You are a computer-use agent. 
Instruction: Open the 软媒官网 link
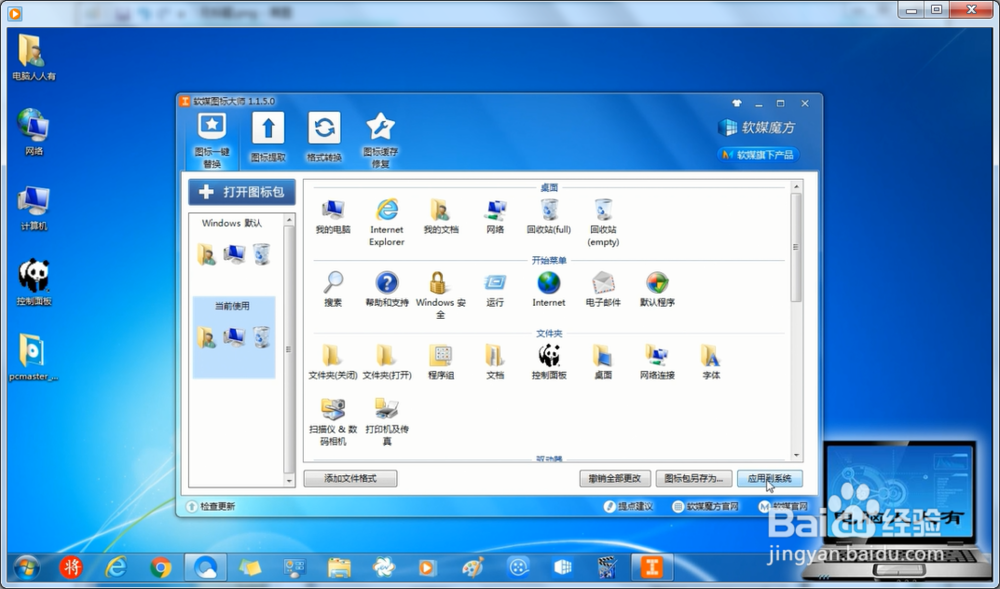click(x=784, y=506)
